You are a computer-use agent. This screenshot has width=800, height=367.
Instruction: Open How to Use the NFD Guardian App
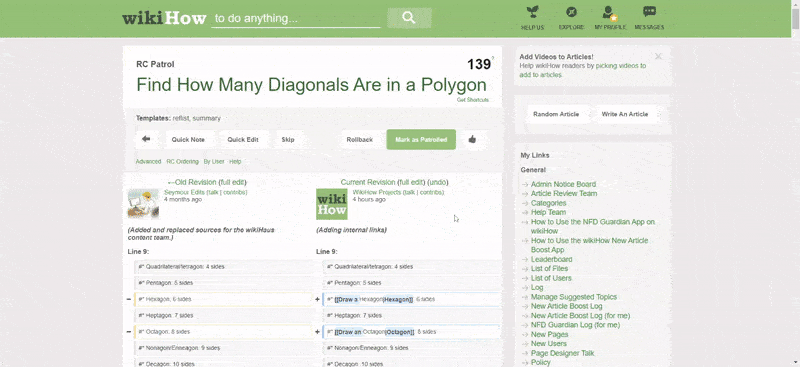pos(593,227)
